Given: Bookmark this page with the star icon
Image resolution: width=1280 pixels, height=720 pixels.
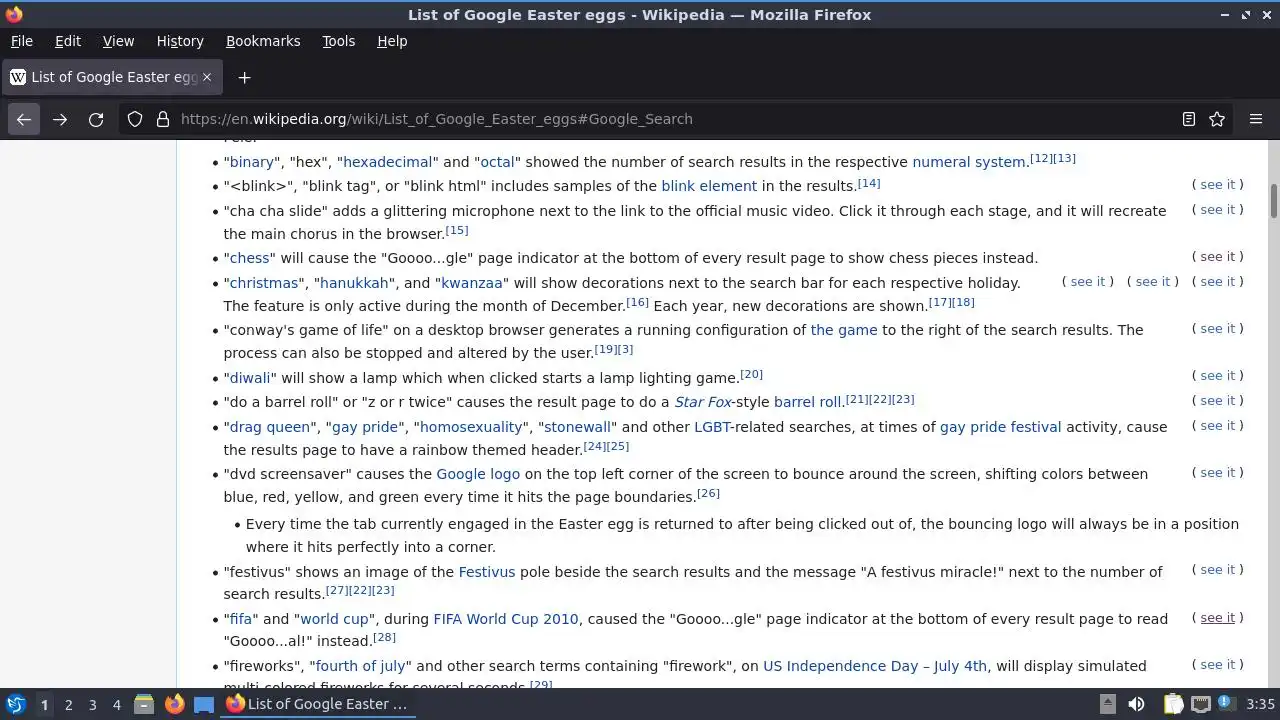Looking at the screenshot, I should (1217, 119).
